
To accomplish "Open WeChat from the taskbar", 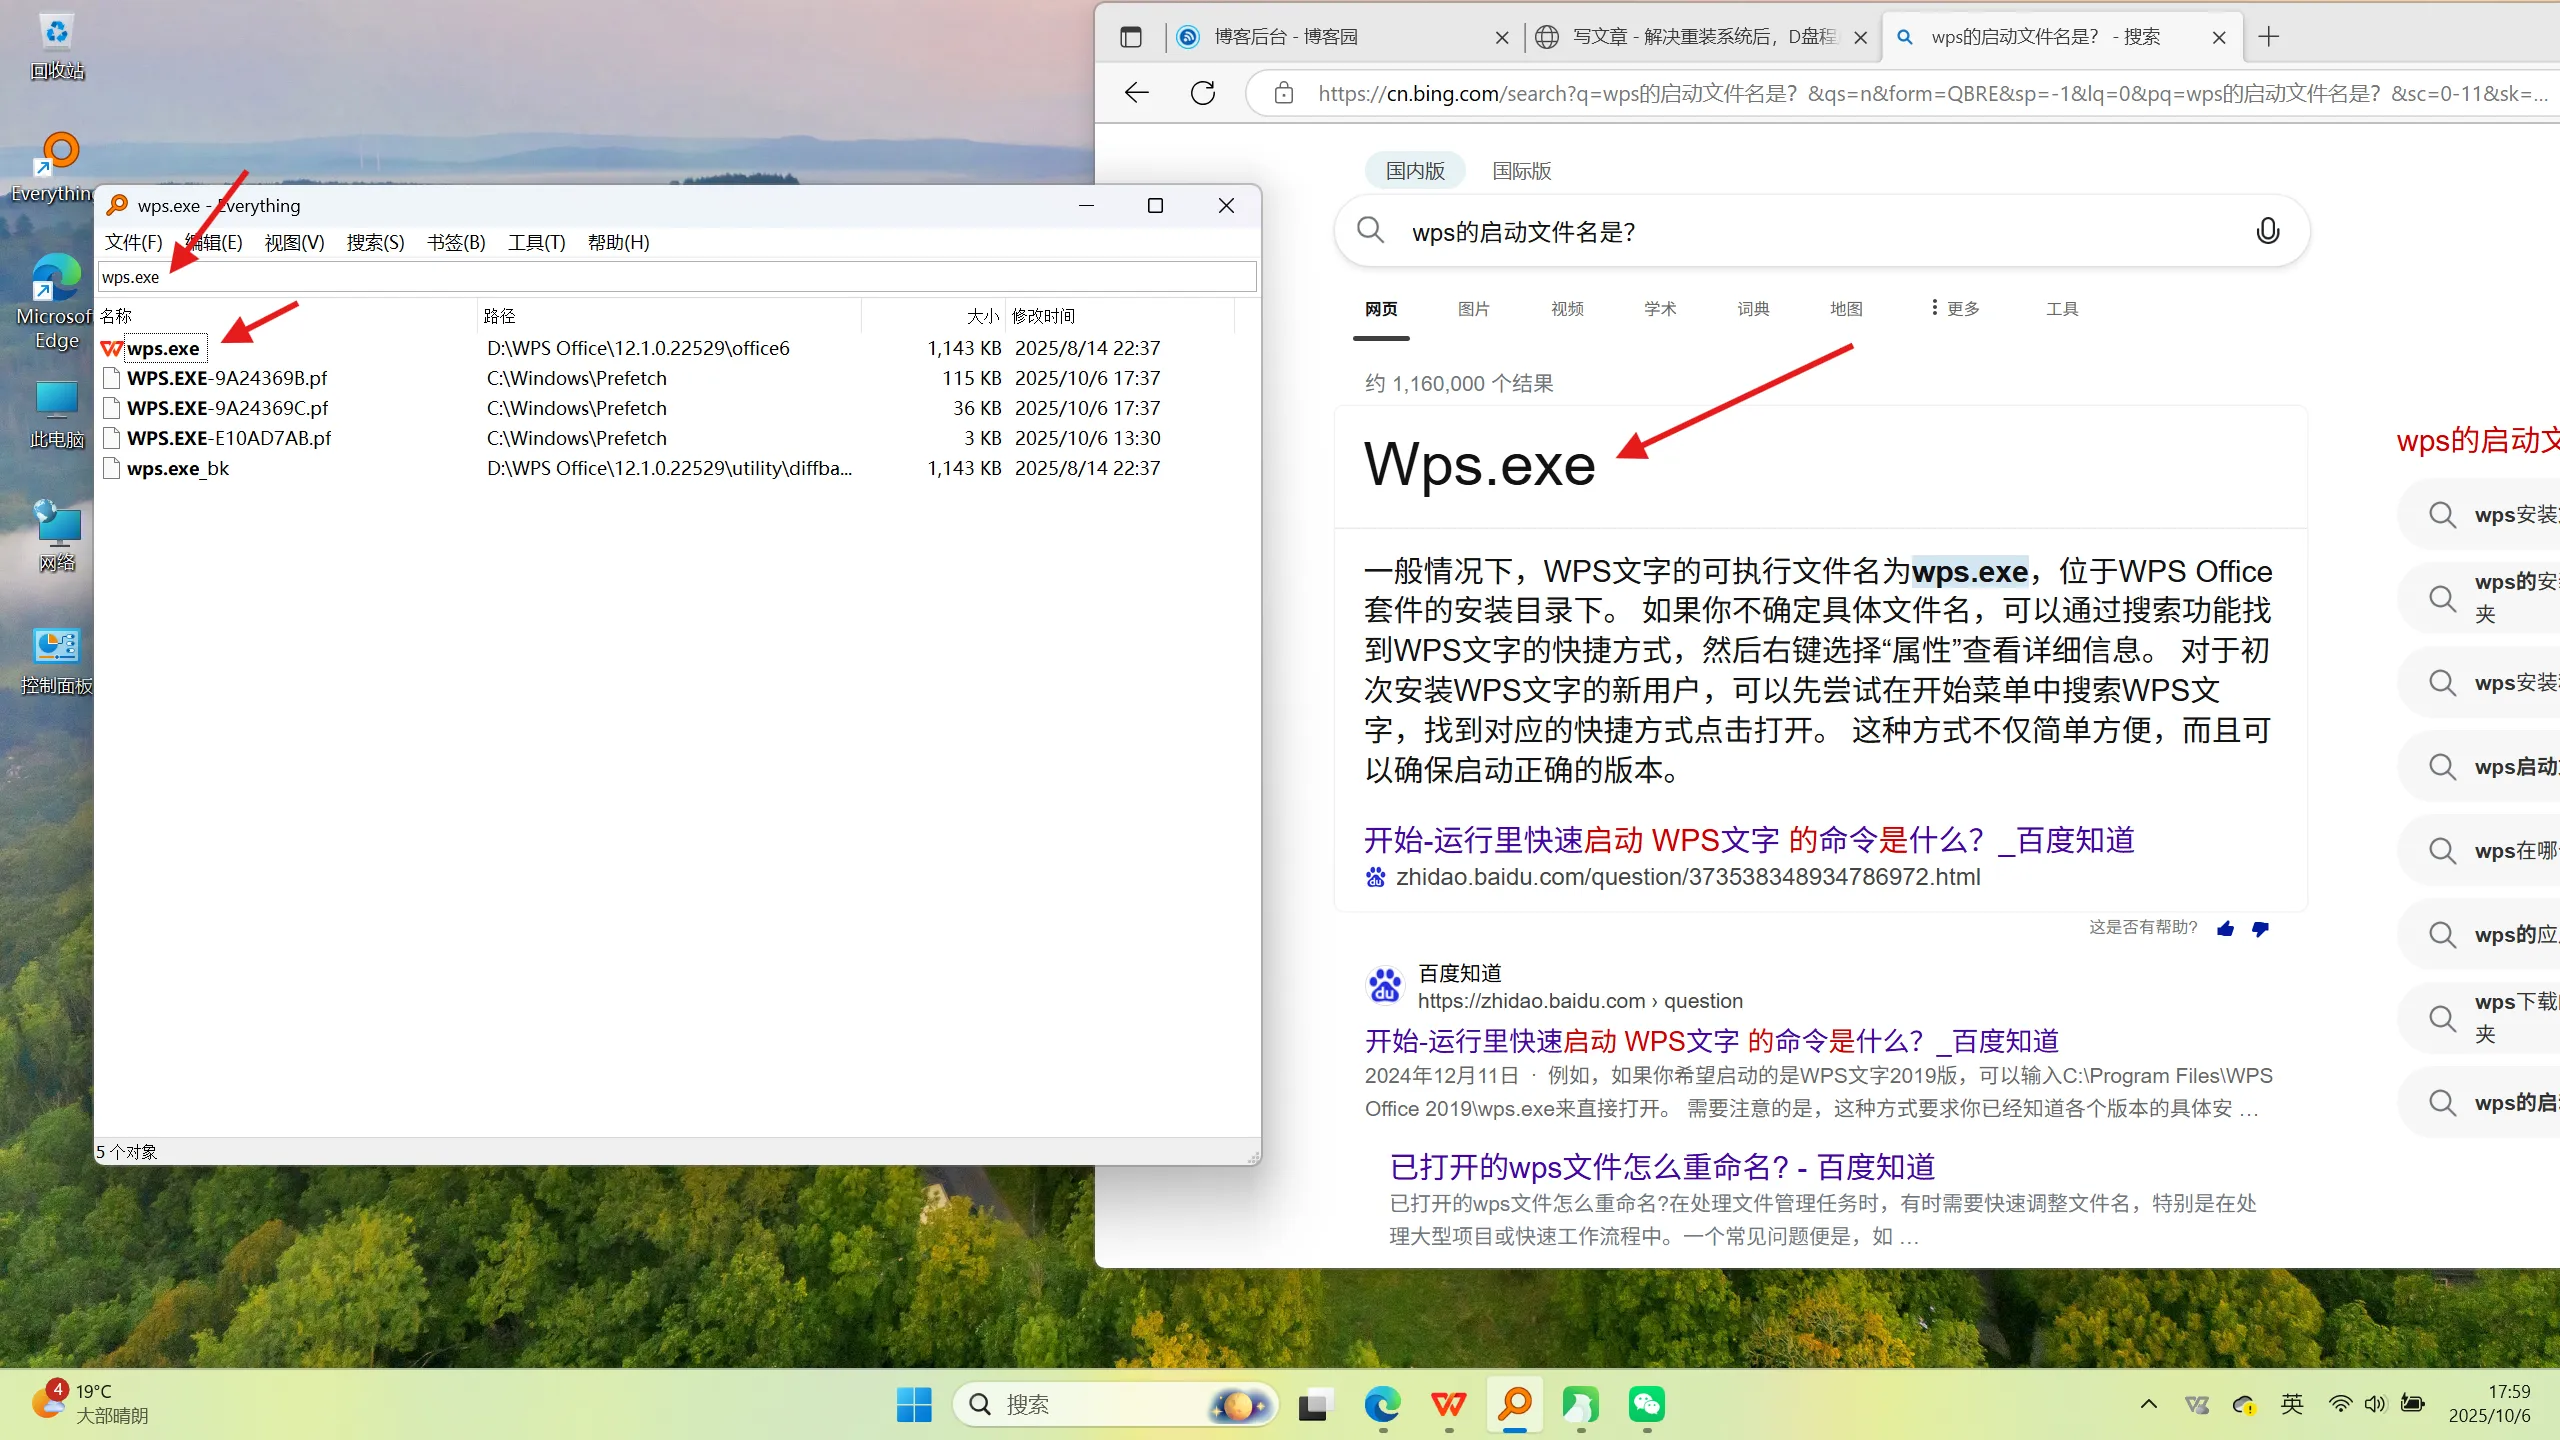I will coord(1646,1405).
